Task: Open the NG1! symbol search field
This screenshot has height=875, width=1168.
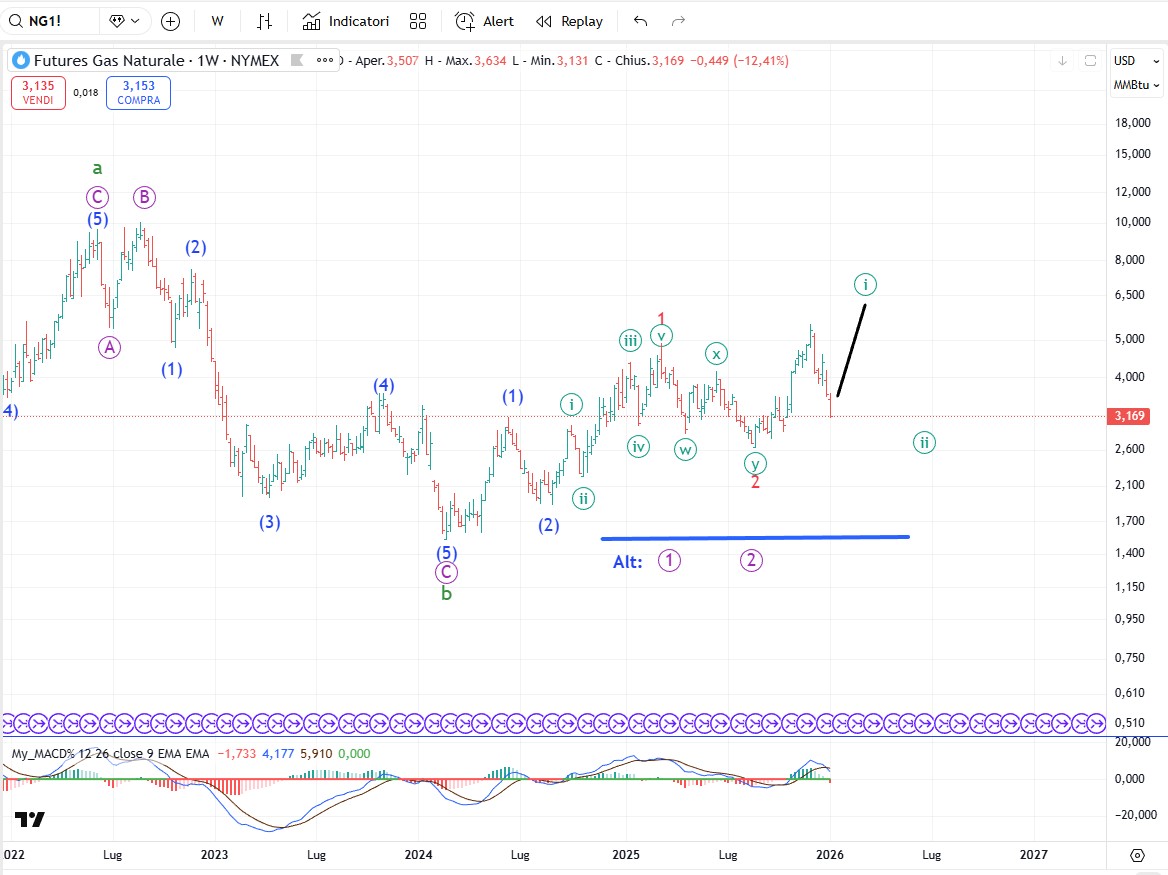Action: tap(50, 21)
